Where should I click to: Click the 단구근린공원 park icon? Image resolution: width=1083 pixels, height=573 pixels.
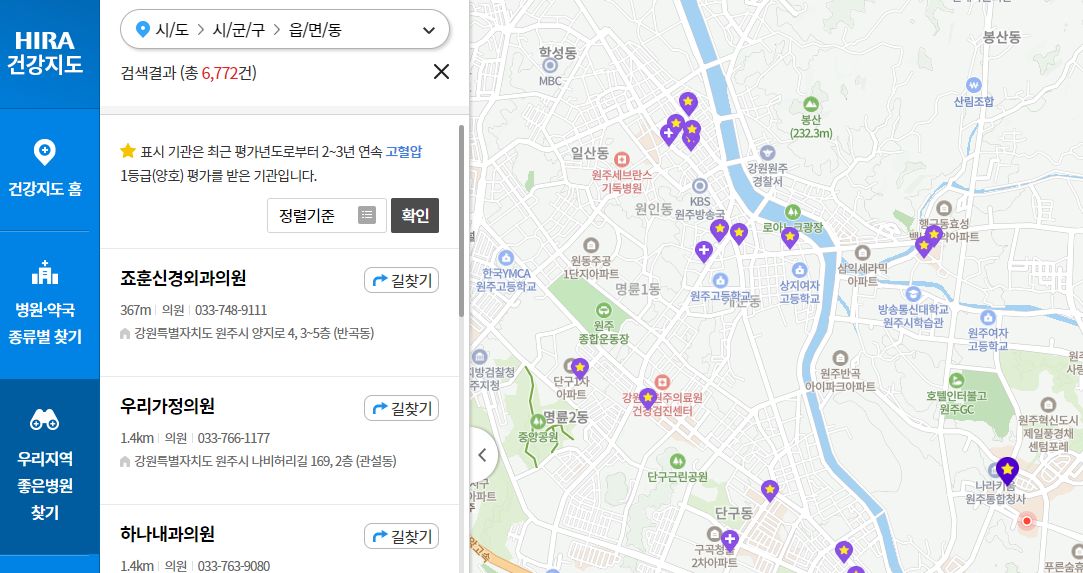click(678, 460)
